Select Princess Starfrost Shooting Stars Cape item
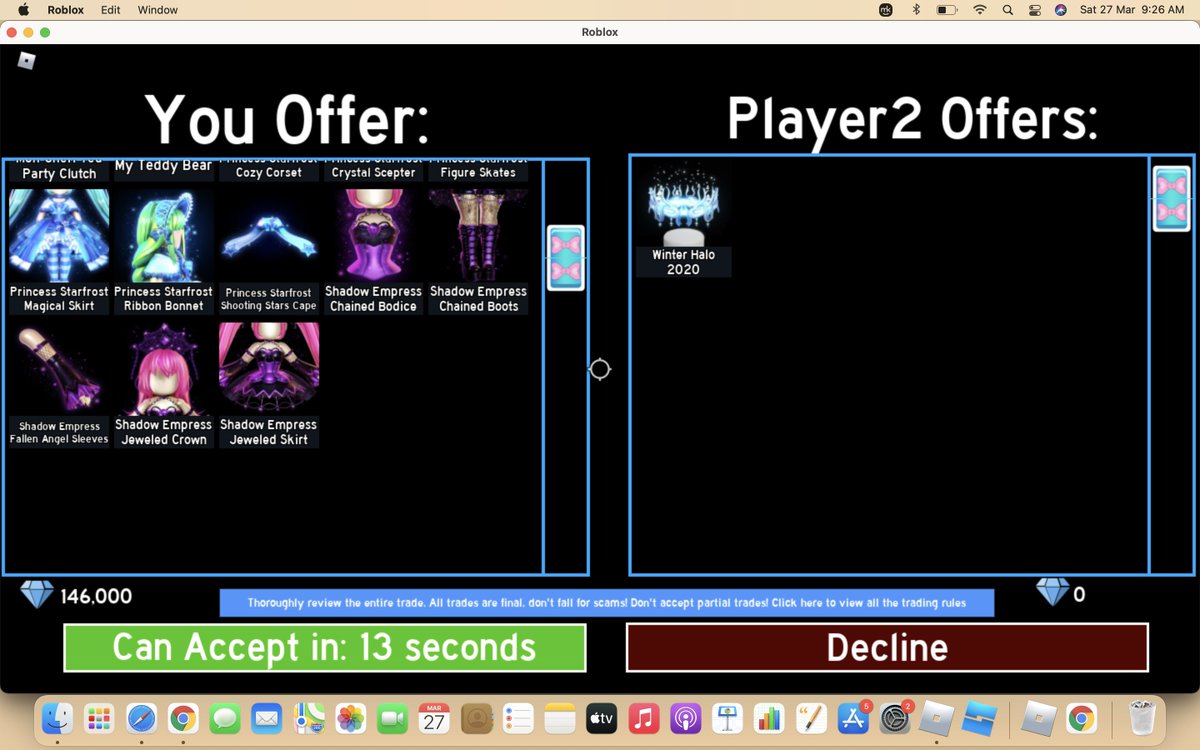This screenshot has width=1200, height=750. coord(269,251)
